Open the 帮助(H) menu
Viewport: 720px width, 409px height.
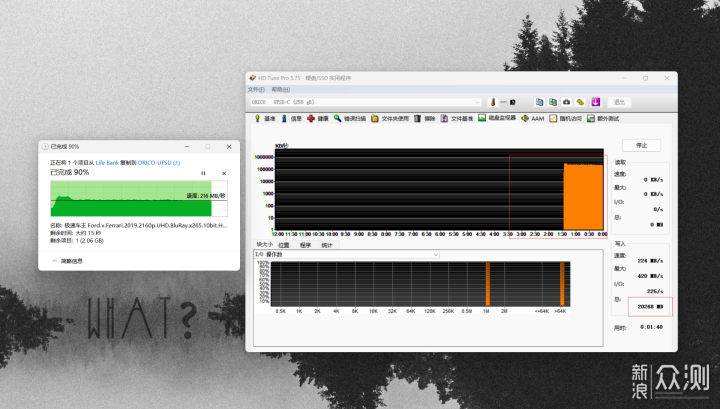[x=281, y=90]
